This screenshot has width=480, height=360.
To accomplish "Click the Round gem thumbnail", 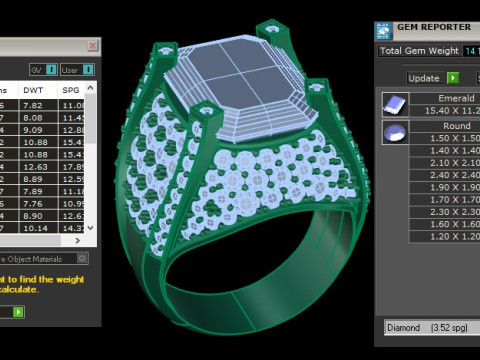I will point(395,132).
